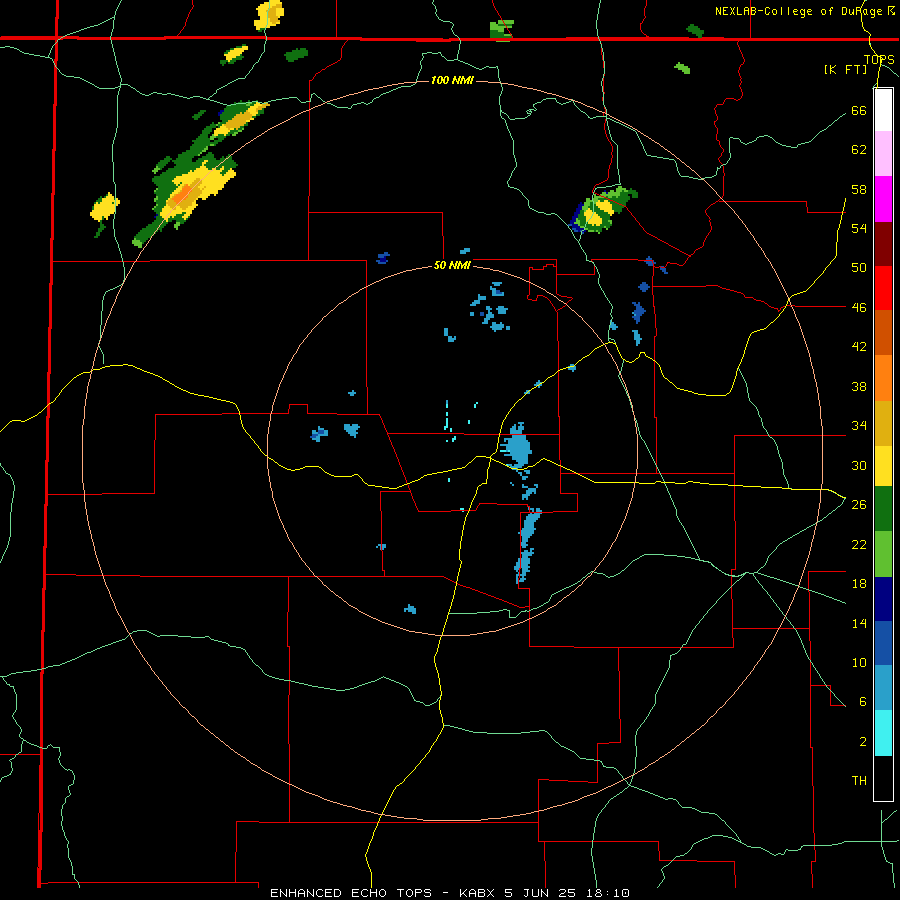Click the dark green legend swatch
The image size is (900, 900).
tap(883, 509)
